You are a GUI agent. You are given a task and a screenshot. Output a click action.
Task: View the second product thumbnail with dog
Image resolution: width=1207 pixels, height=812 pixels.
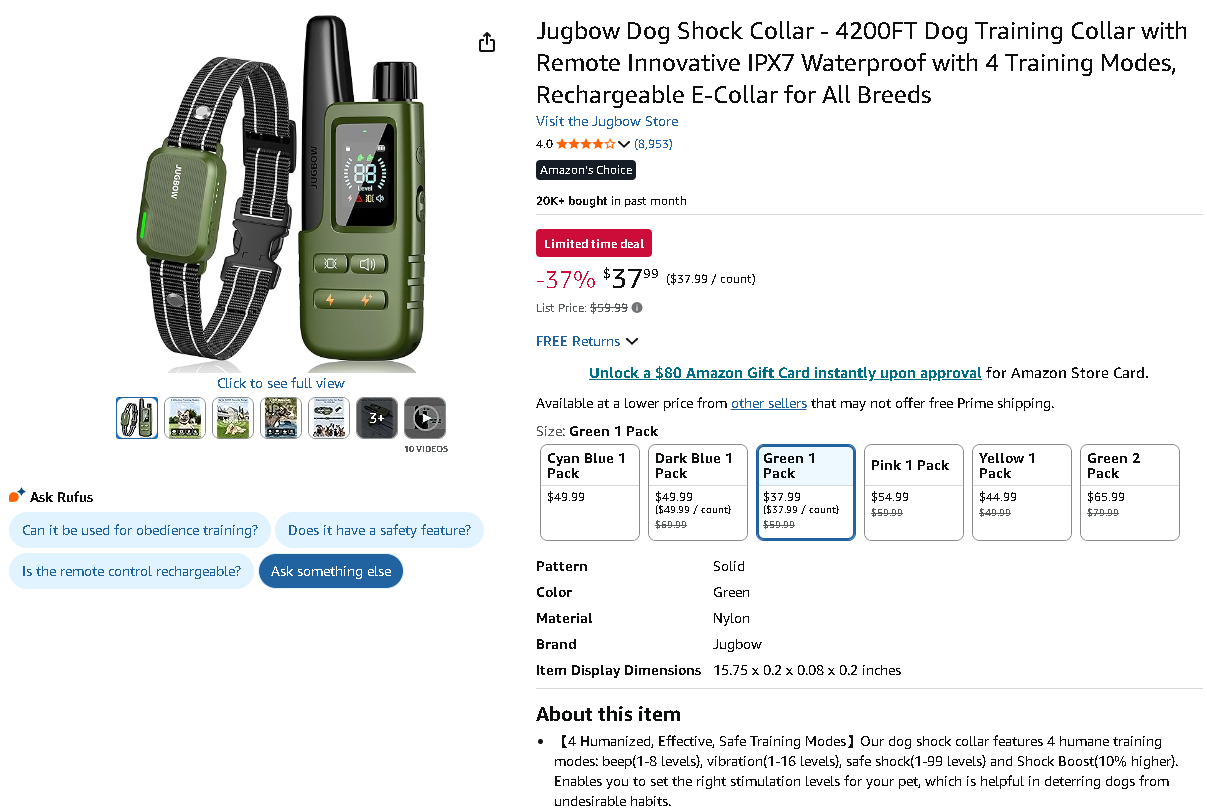pos(185,418)
